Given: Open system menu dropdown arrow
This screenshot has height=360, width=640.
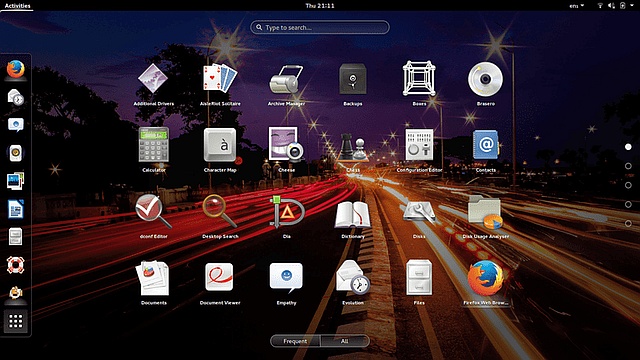Looking at the screenshot, I should (x=631, y=5).
